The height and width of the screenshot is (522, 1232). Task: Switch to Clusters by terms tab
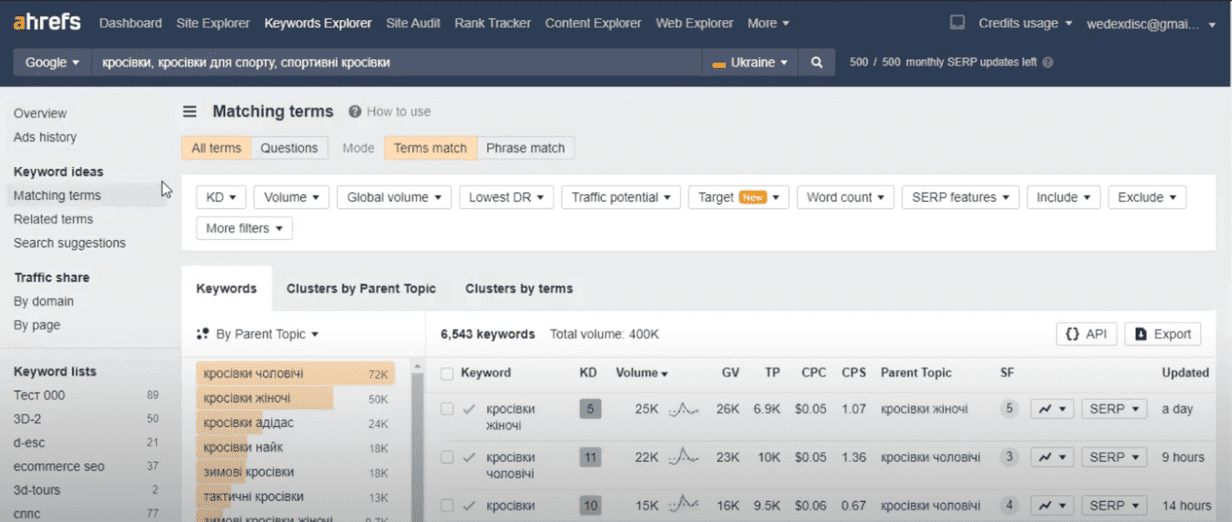coord(519,288)
